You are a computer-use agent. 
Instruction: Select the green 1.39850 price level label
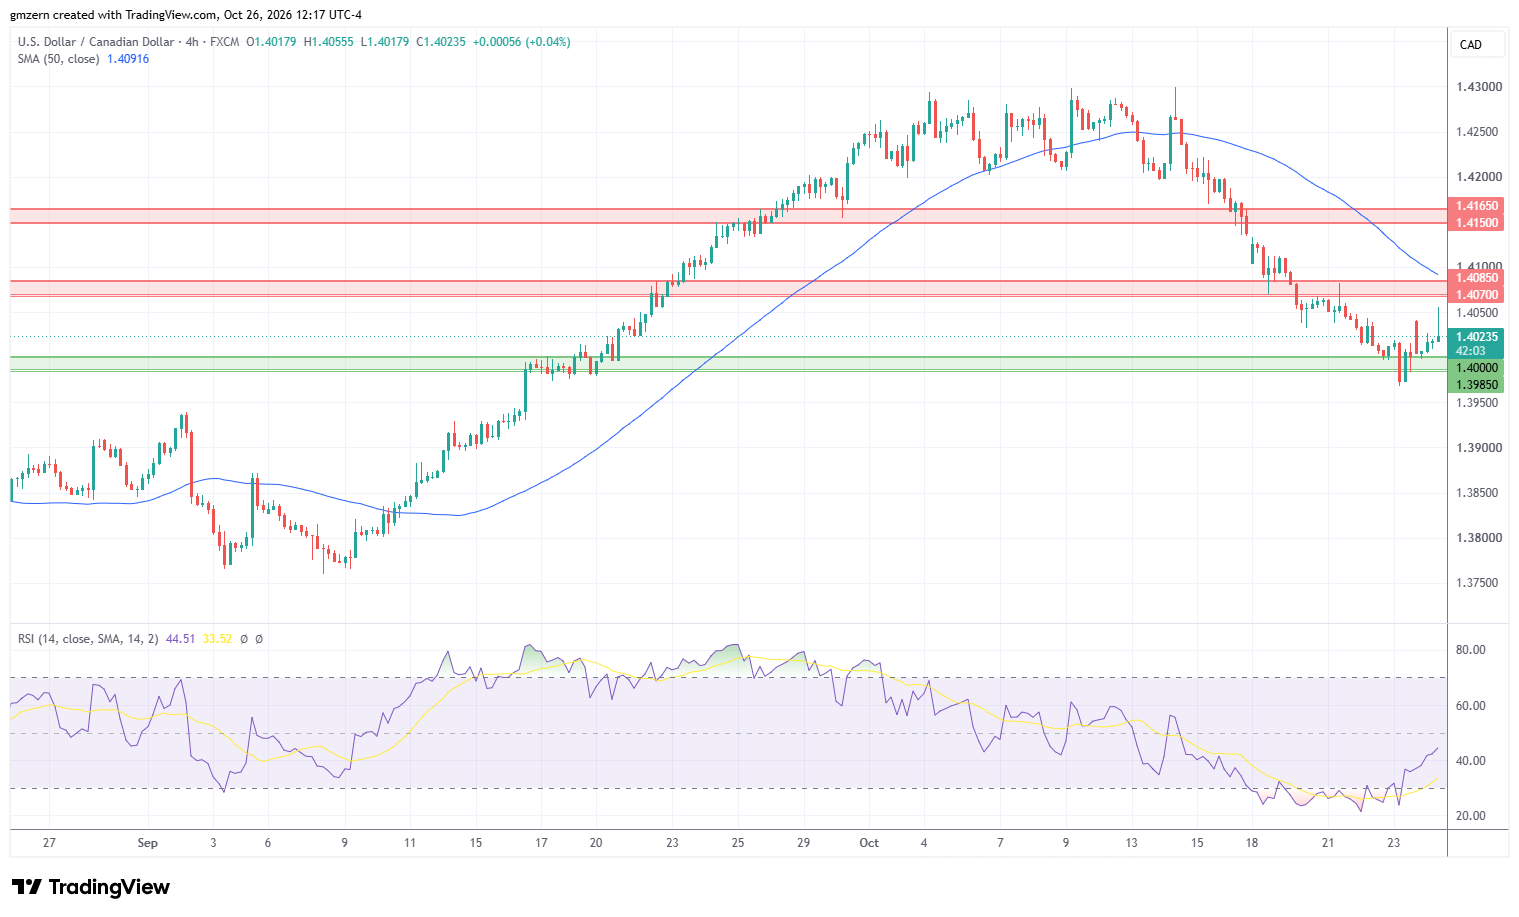pyautogui.click(x=1477, y=385)
